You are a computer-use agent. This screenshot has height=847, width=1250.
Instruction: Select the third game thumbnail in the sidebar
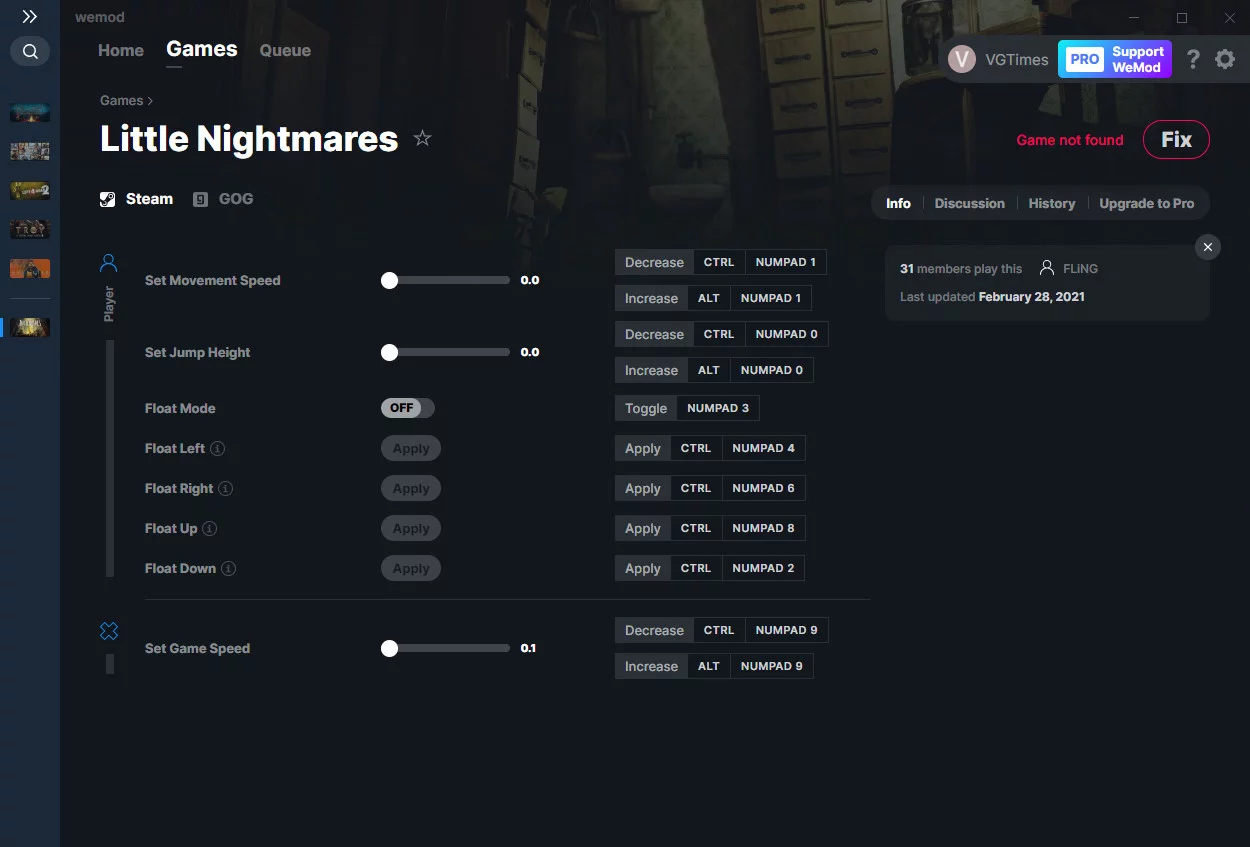30,191
